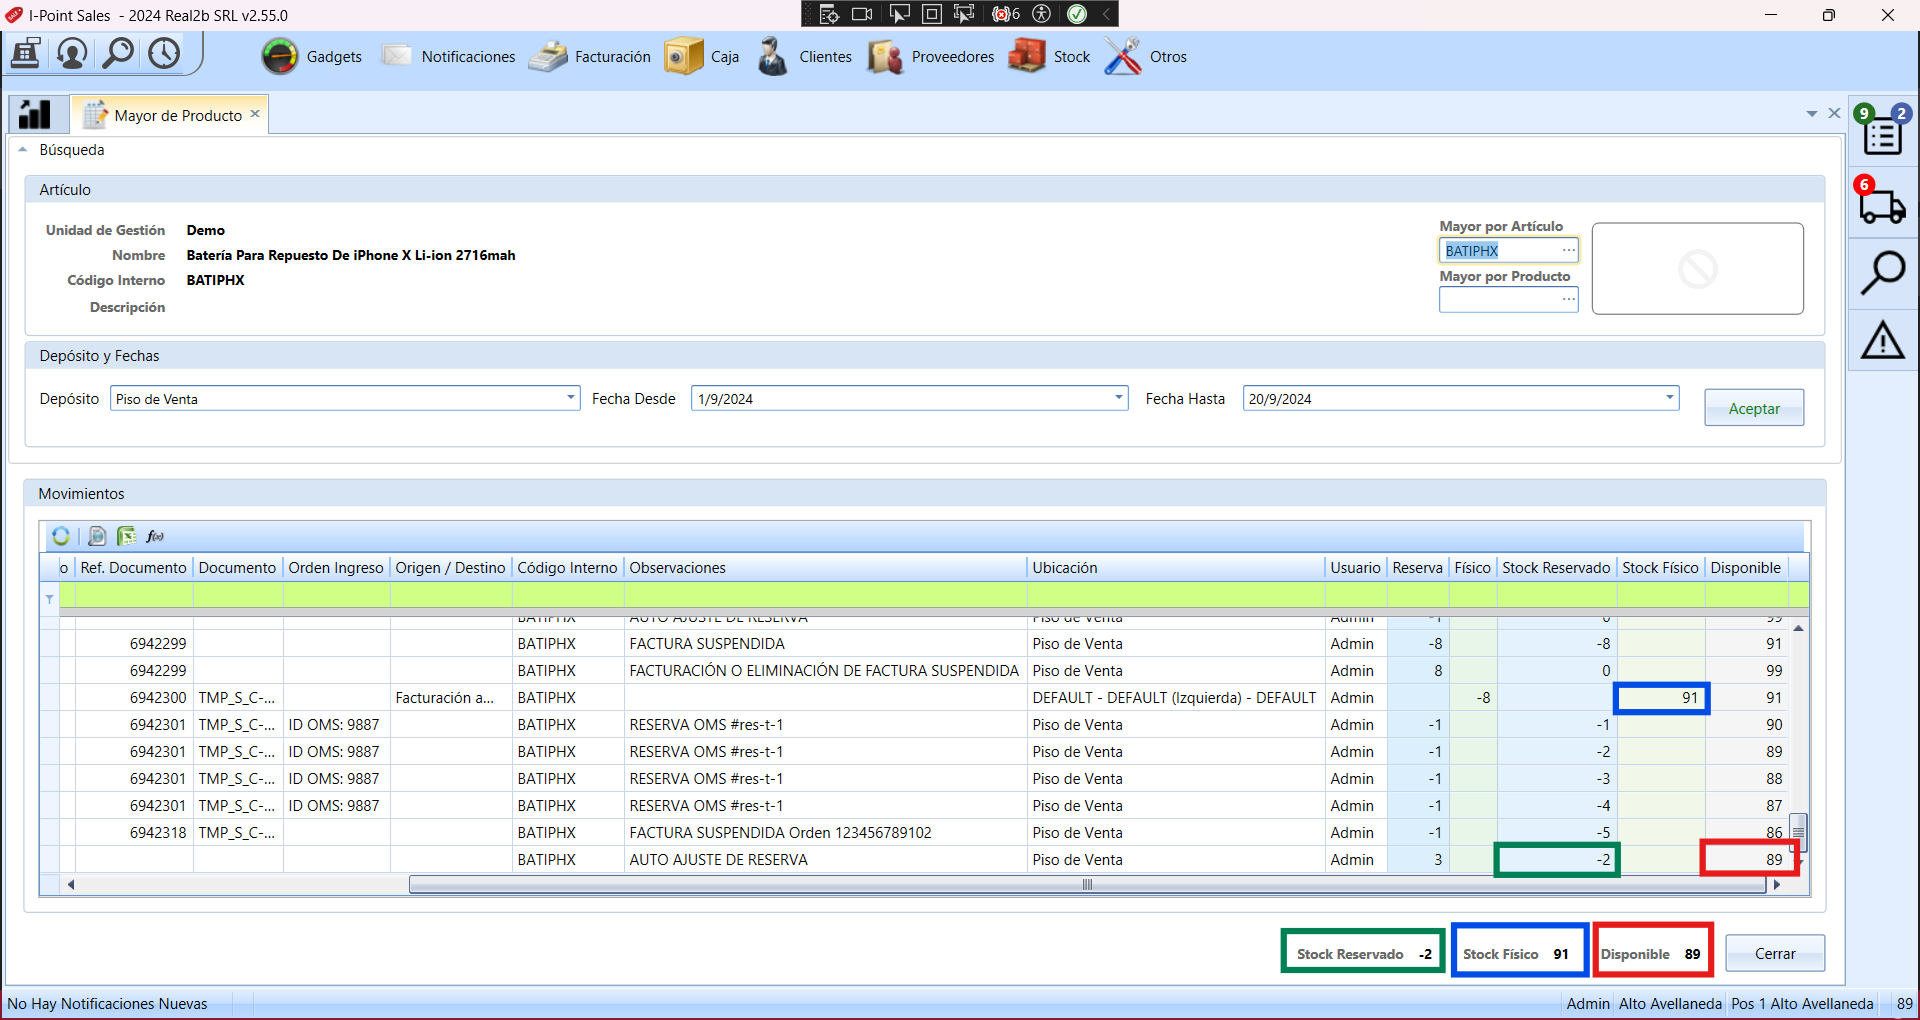Click the Aceptar button
The width and height of the screenshot is (1920, 1020).
tap(1754, 408)
